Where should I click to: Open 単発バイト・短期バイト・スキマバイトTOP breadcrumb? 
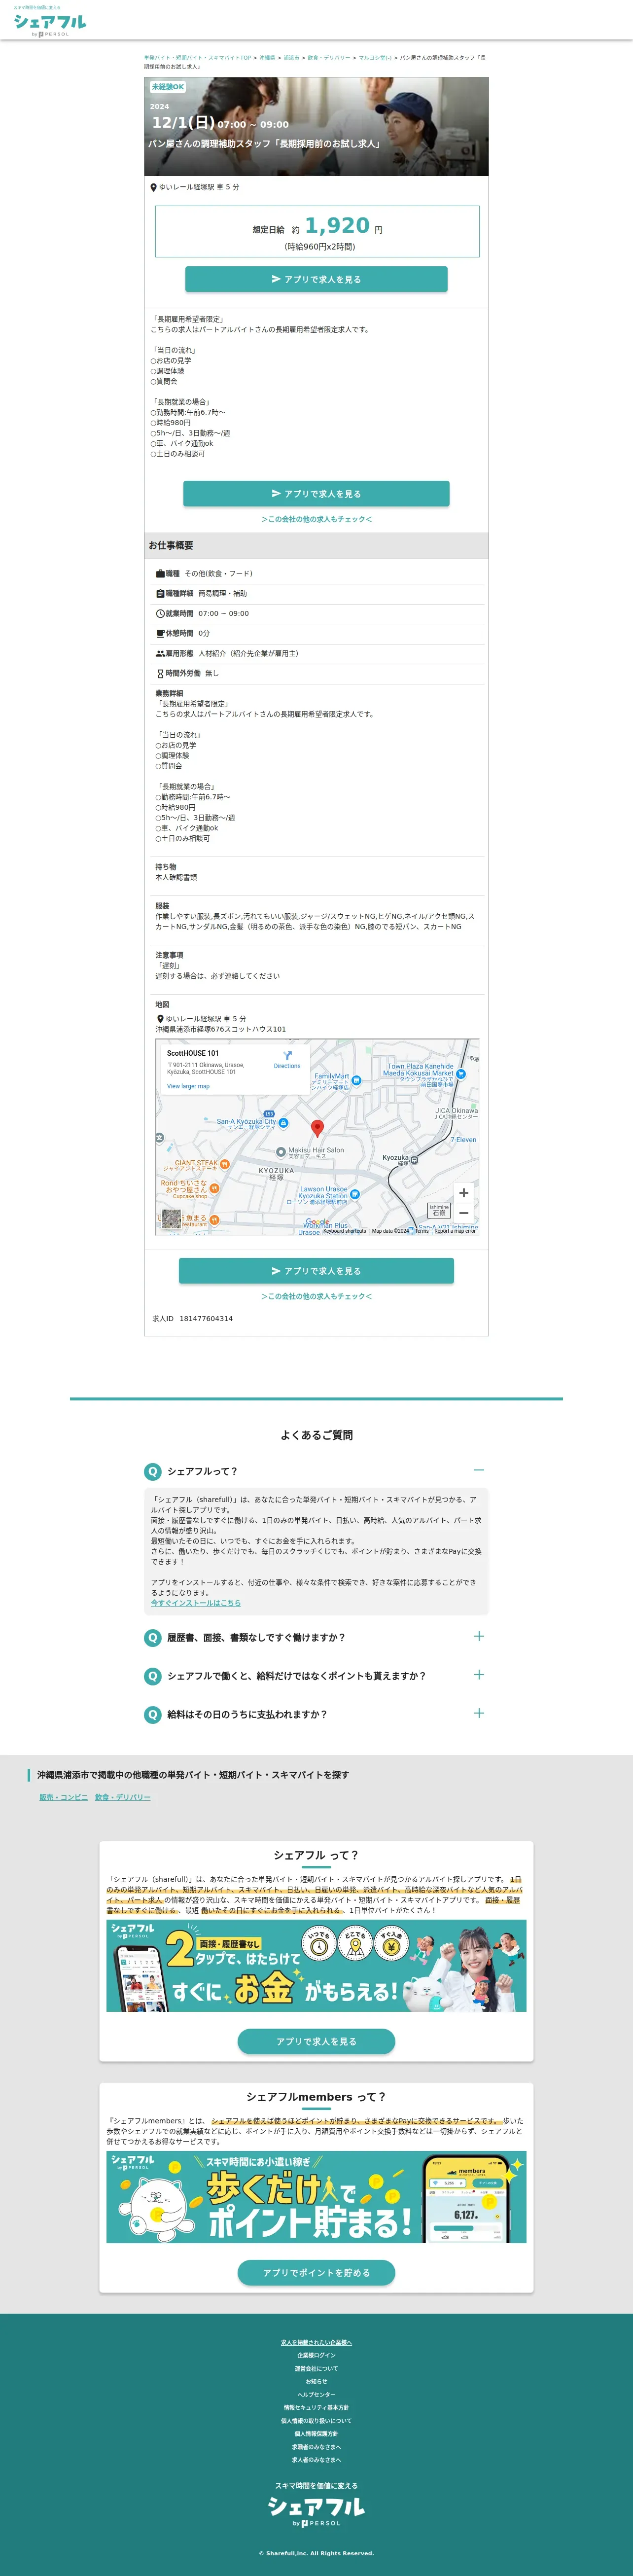(197, 58)
